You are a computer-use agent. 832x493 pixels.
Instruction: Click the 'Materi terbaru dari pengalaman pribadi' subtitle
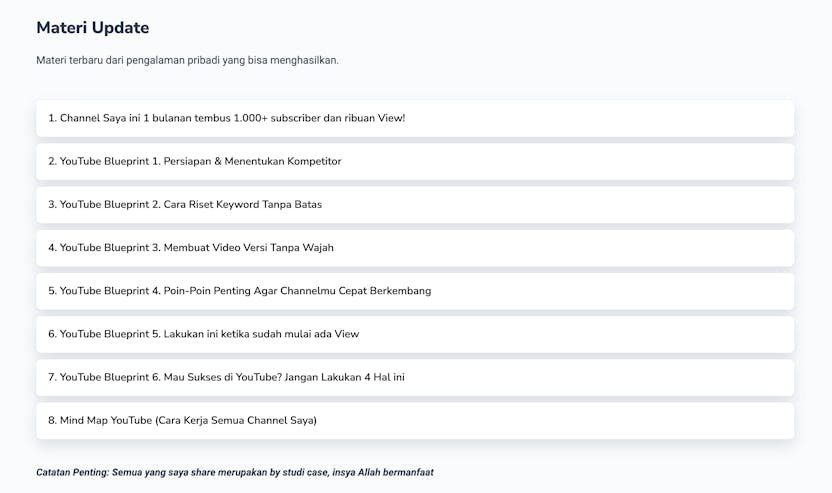[x=187, y=60]
